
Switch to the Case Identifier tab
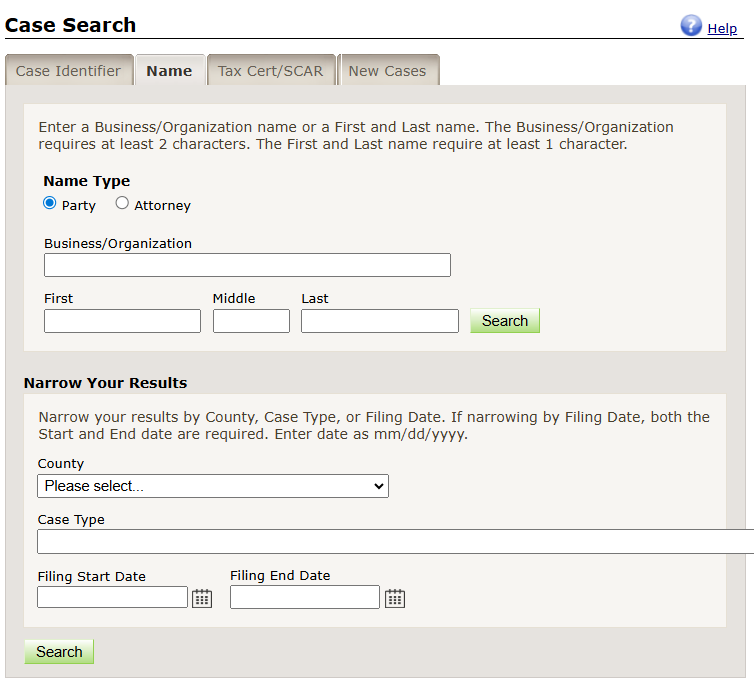69,71
